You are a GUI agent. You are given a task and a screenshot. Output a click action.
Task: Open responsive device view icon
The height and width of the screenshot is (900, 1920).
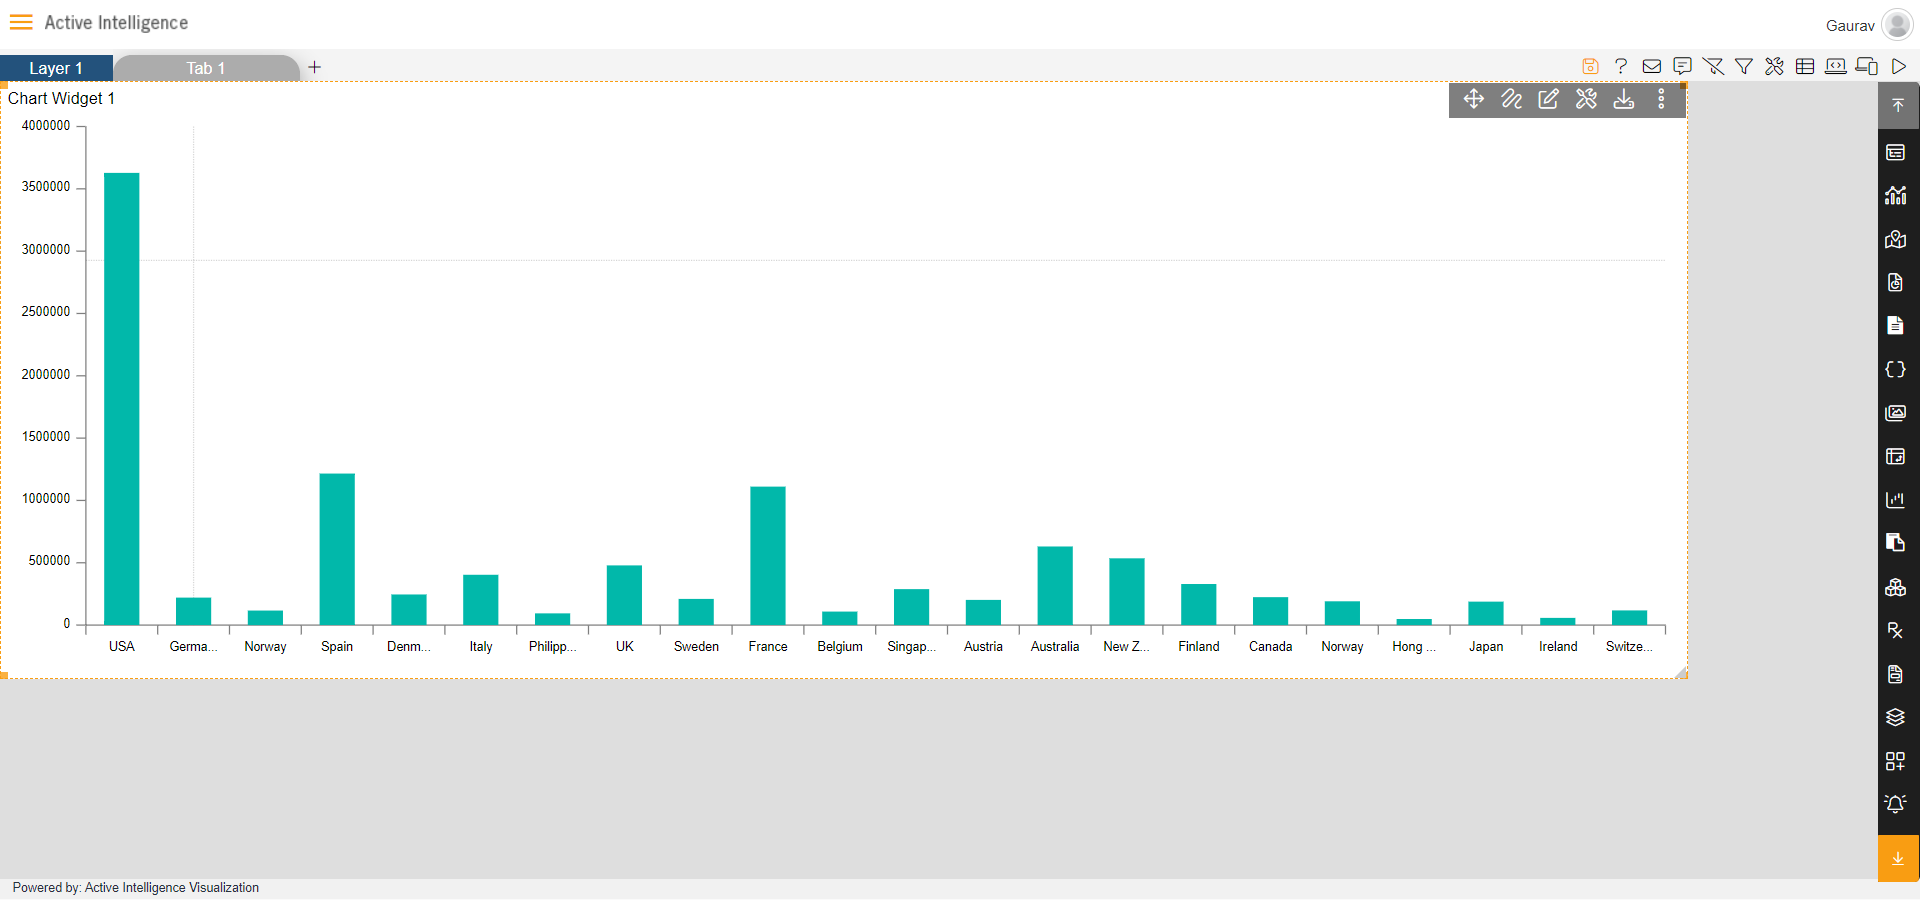click(x=1867, y=66)
